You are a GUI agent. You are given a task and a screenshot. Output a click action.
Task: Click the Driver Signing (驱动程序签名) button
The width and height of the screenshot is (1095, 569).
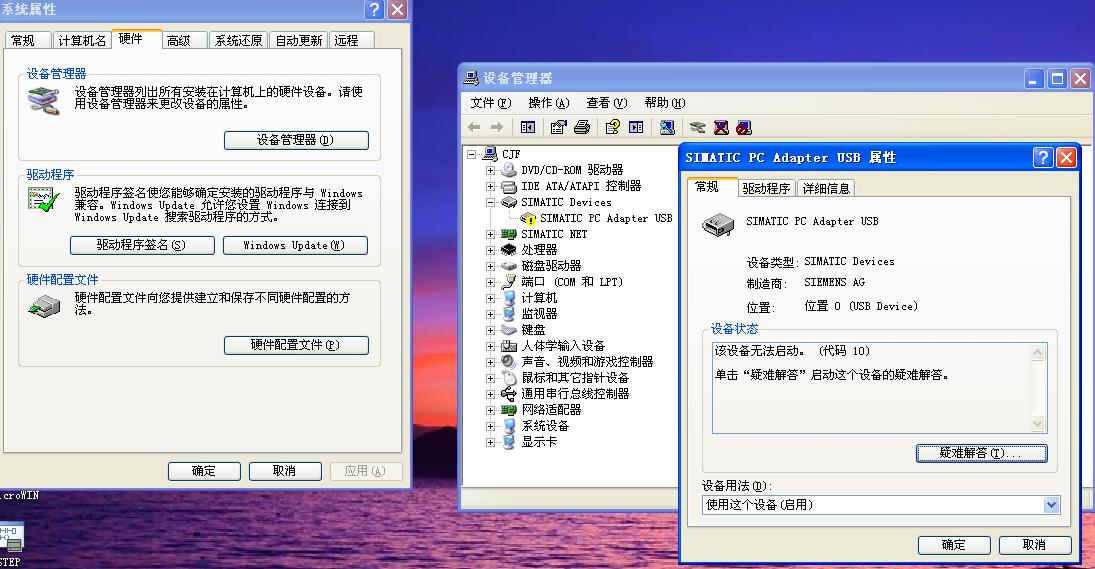142,246
